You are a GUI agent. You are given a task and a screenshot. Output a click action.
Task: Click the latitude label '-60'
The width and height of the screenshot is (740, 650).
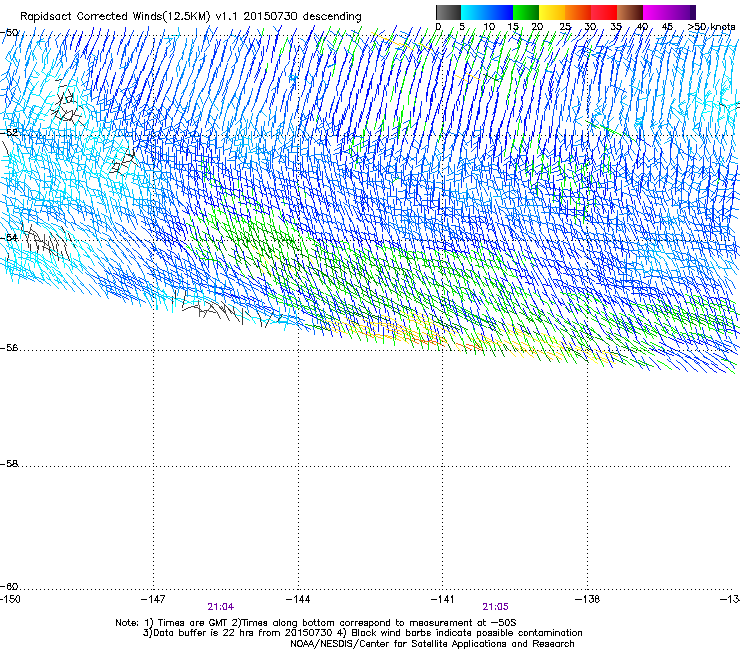9,587
